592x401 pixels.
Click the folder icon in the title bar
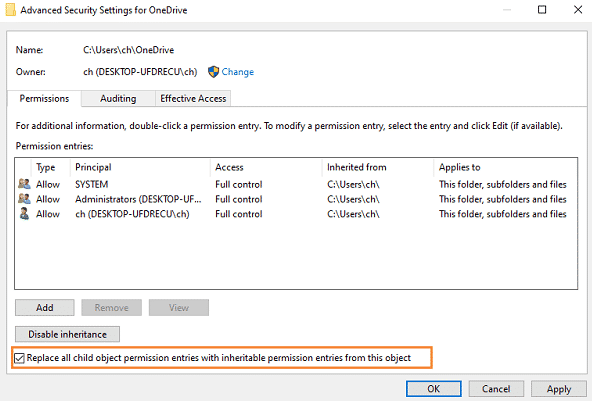click(11, 10)
